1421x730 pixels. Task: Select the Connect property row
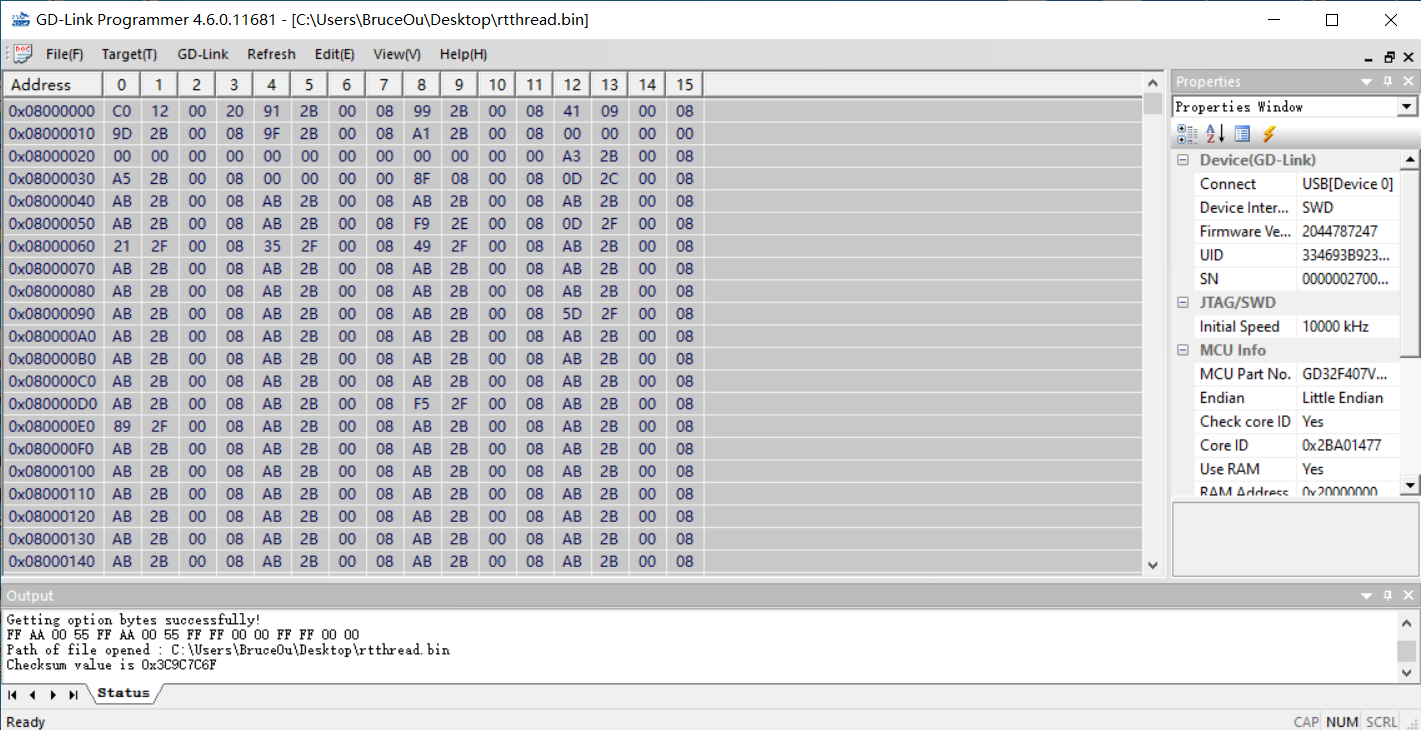point(1297,184)
